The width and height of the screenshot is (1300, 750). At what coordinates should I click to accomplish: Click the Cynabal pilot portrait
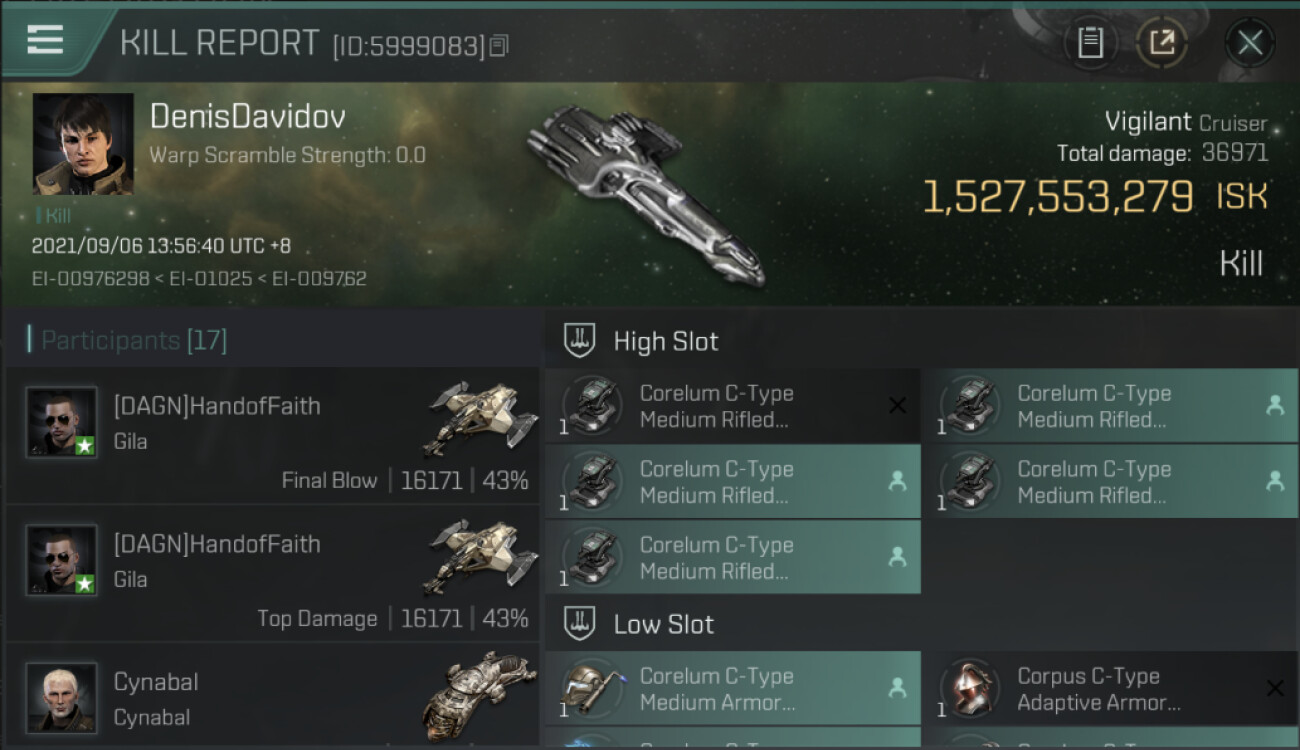(x=62, y=698)
